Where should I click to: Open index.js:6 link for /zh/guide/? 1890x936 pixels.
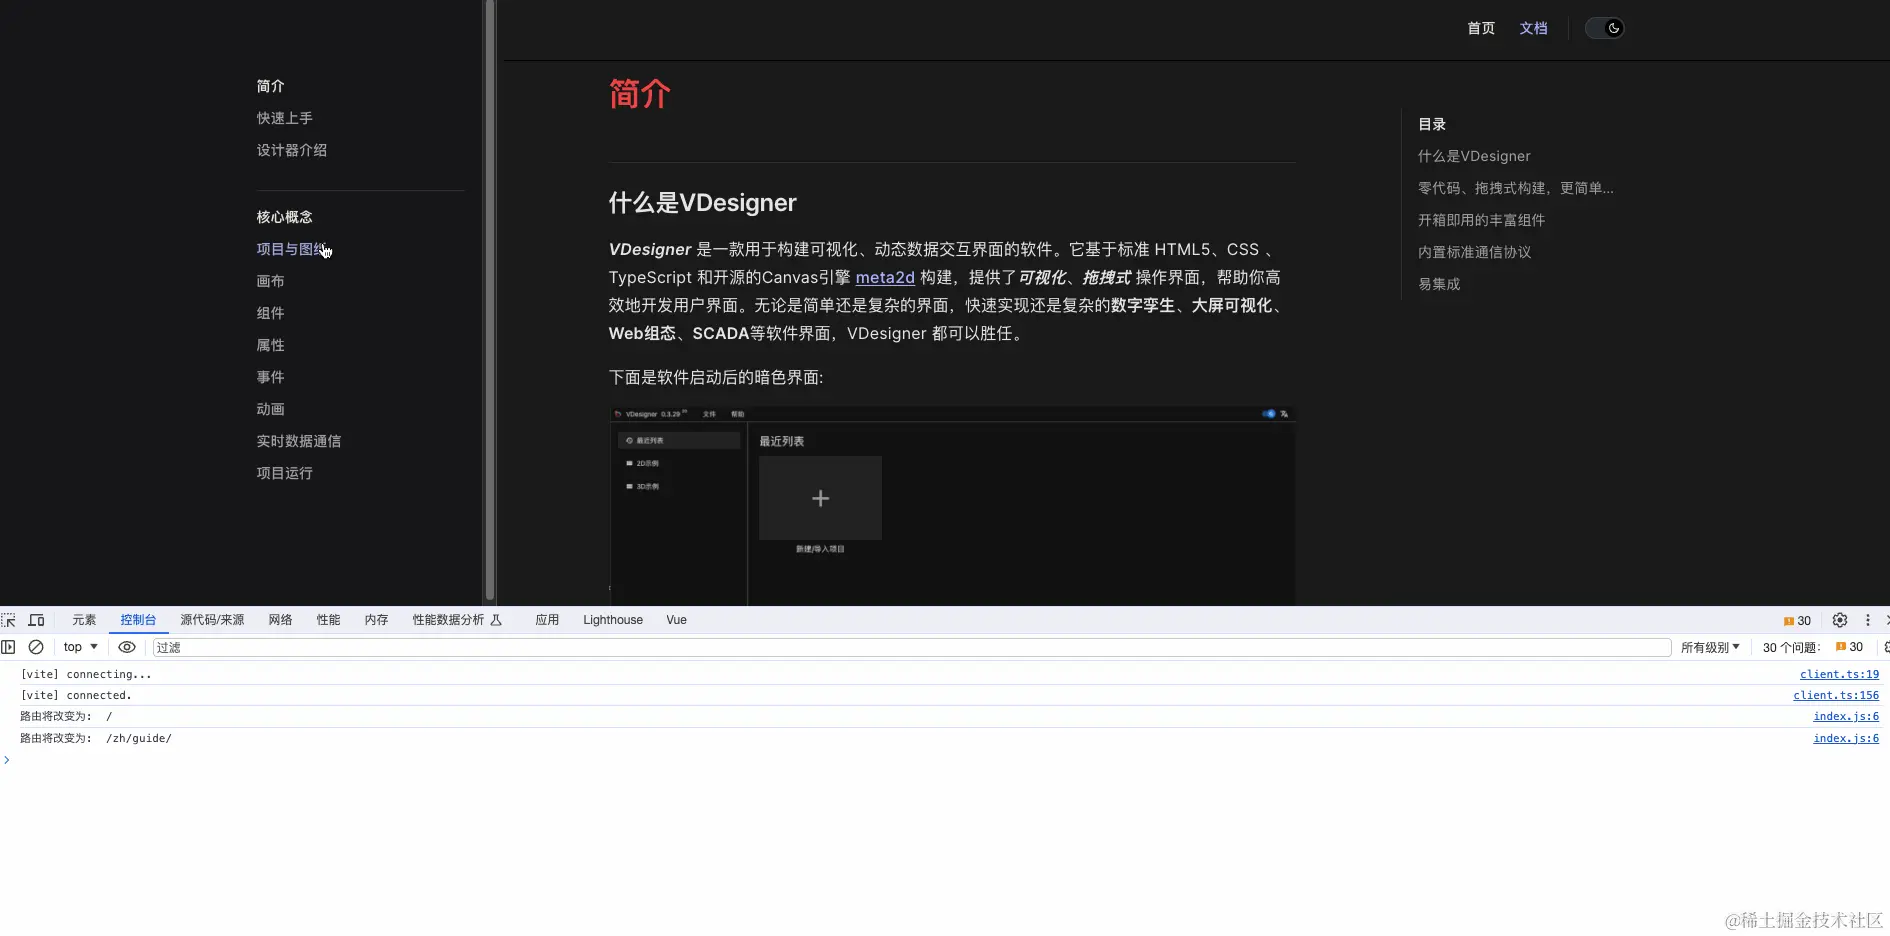click(x=1846, y=738)
